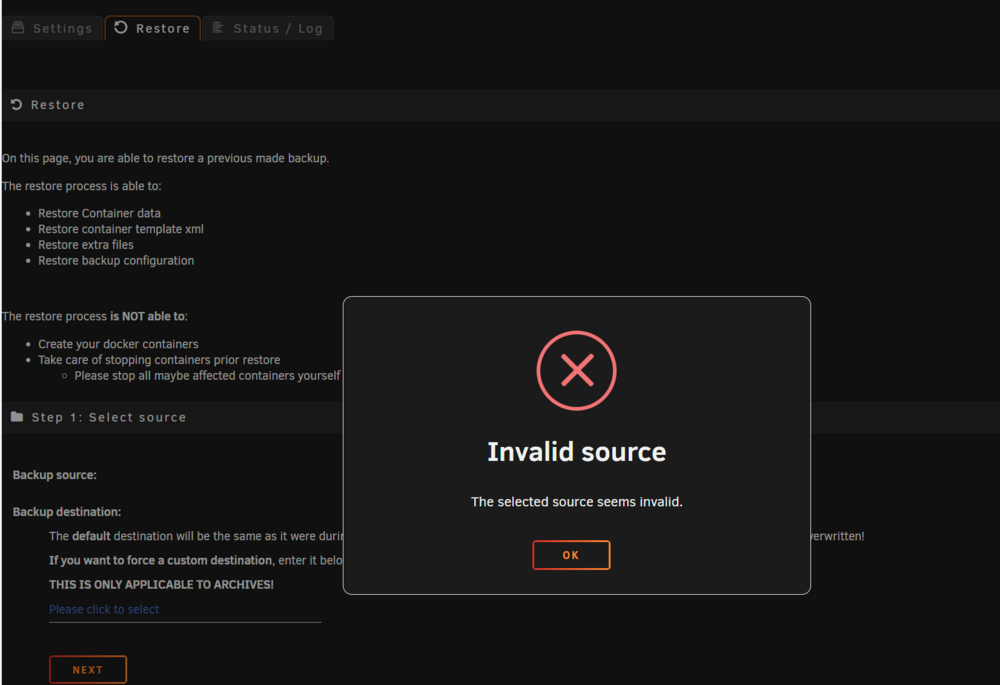Click 'The restore process is able to:' line
The height and width of the screenshot is (685, 1000).
(x=82, y=186)
